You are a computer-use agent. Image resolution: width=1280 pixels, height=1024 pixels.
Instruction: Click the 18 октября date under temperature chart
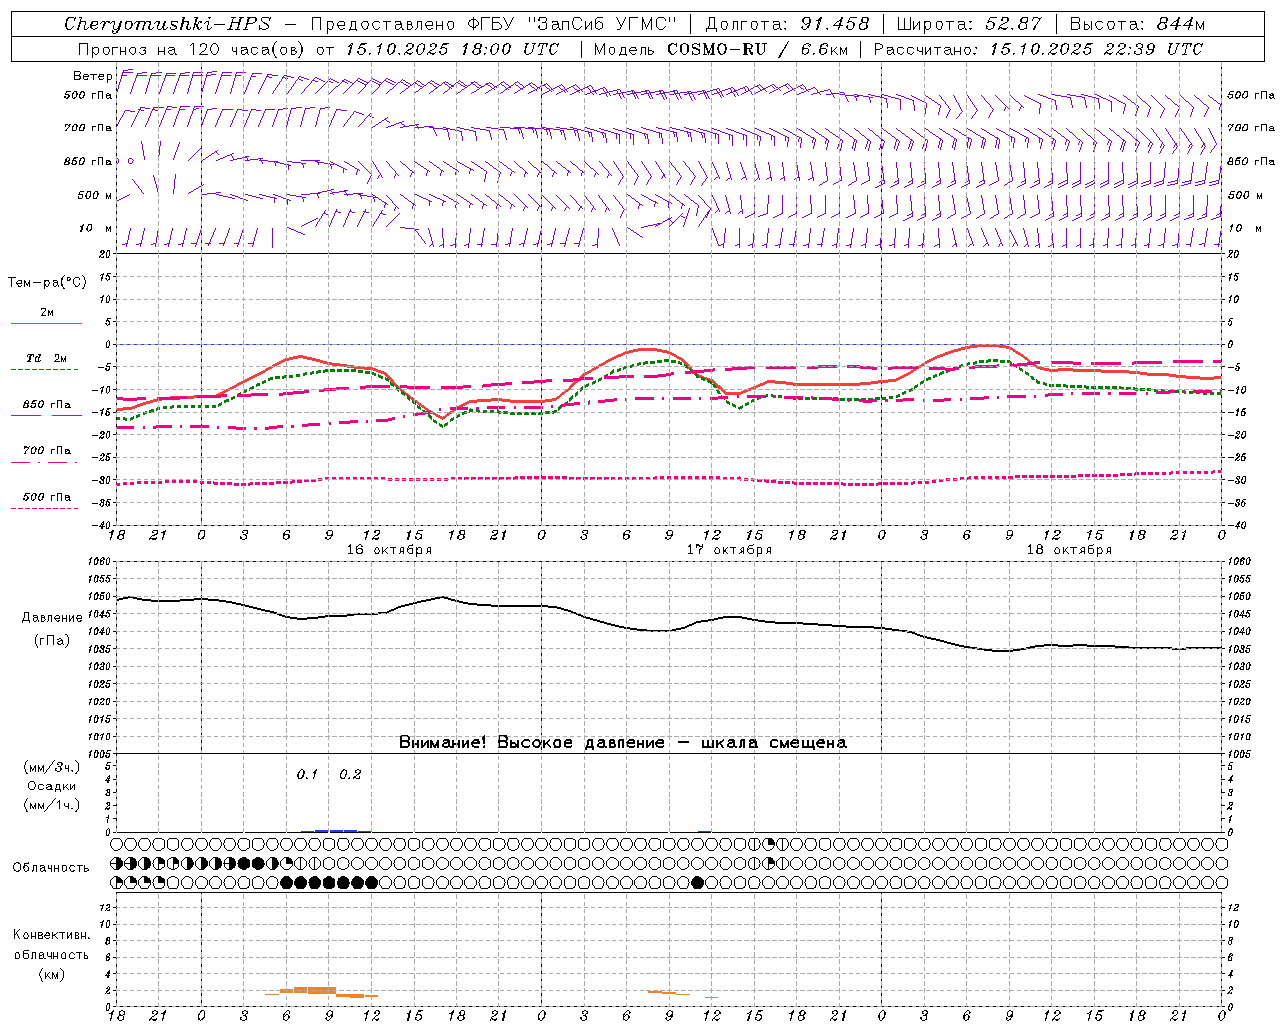pyautogui.click(x=1069, y=549)
